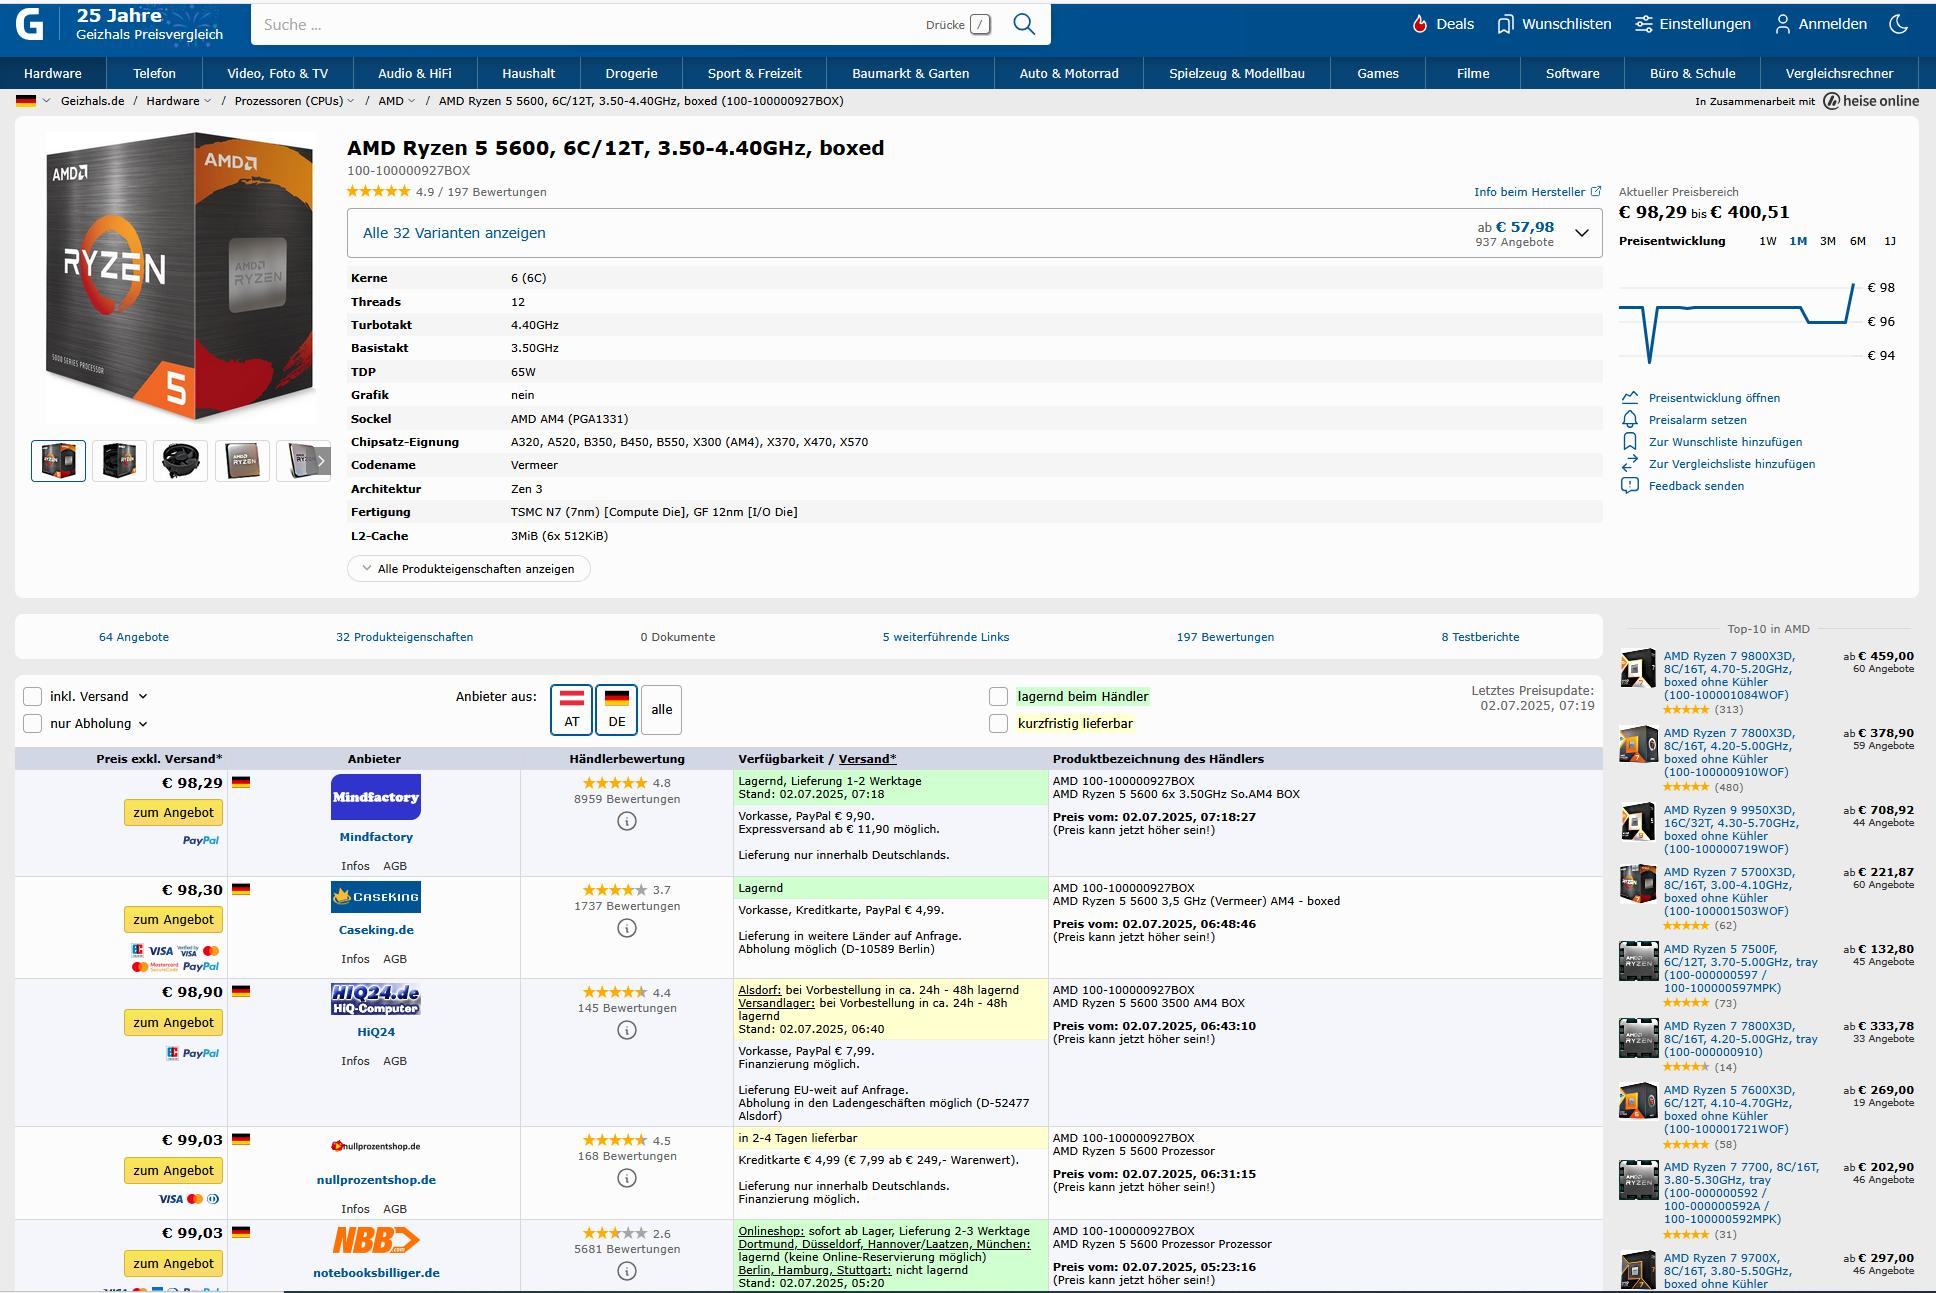Click zum Angebot for Caseking

click(x=173, y=919)
